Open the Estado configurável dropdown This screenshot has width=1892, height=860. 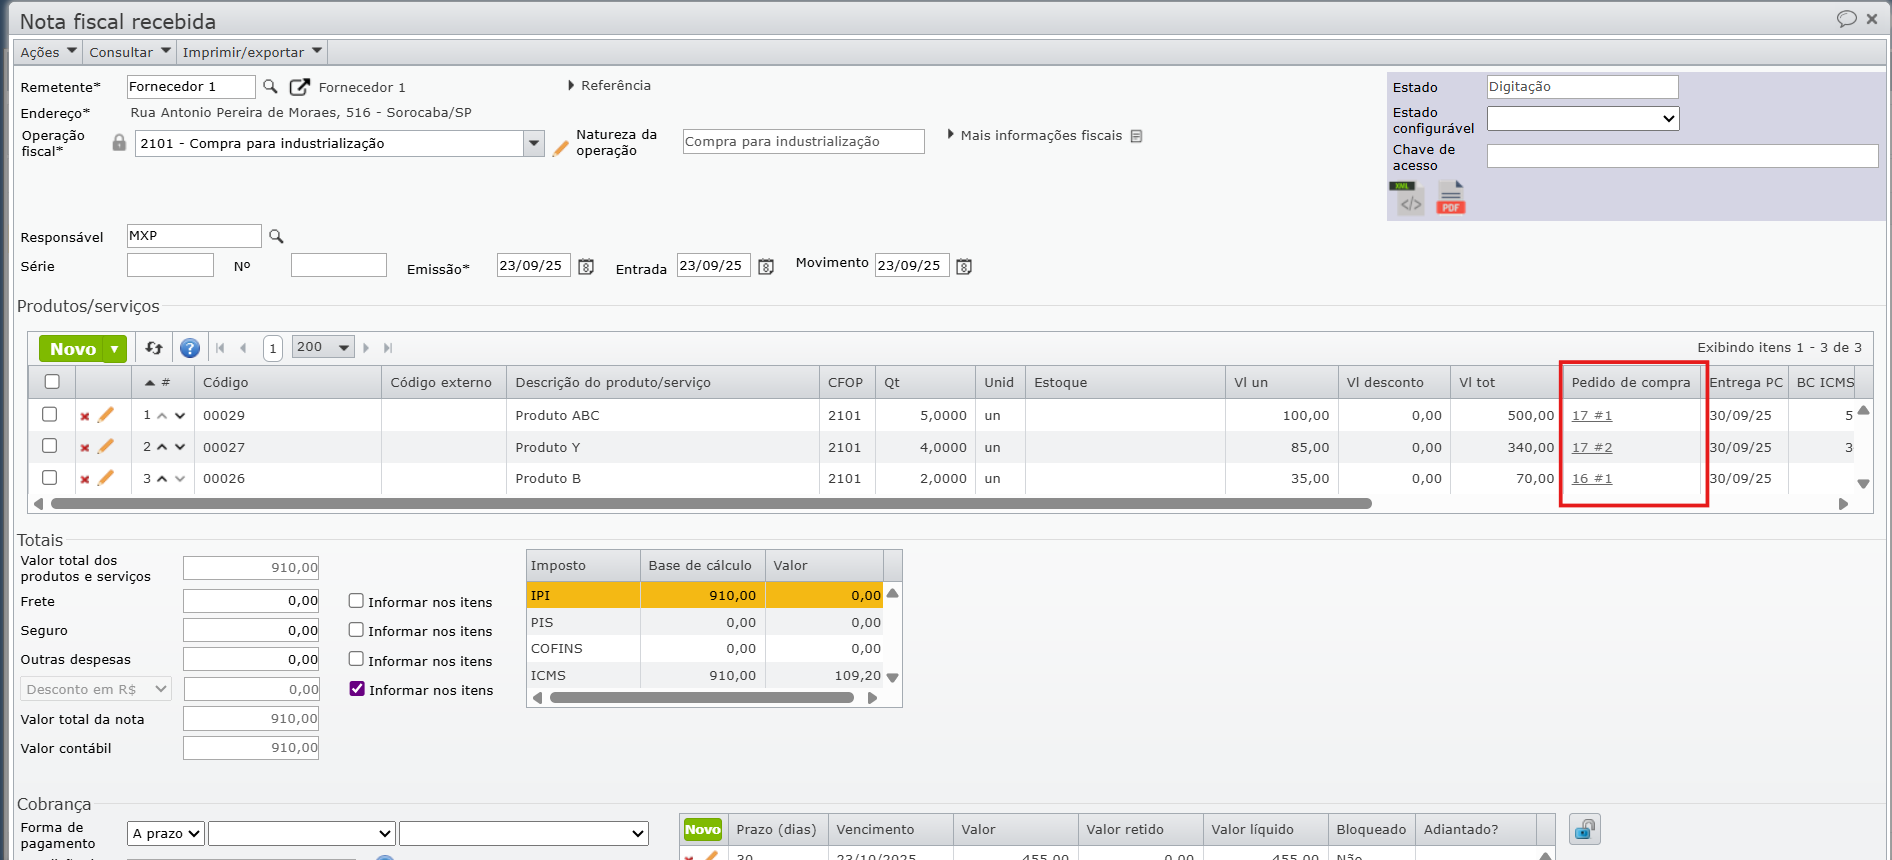coord(1582,119)
